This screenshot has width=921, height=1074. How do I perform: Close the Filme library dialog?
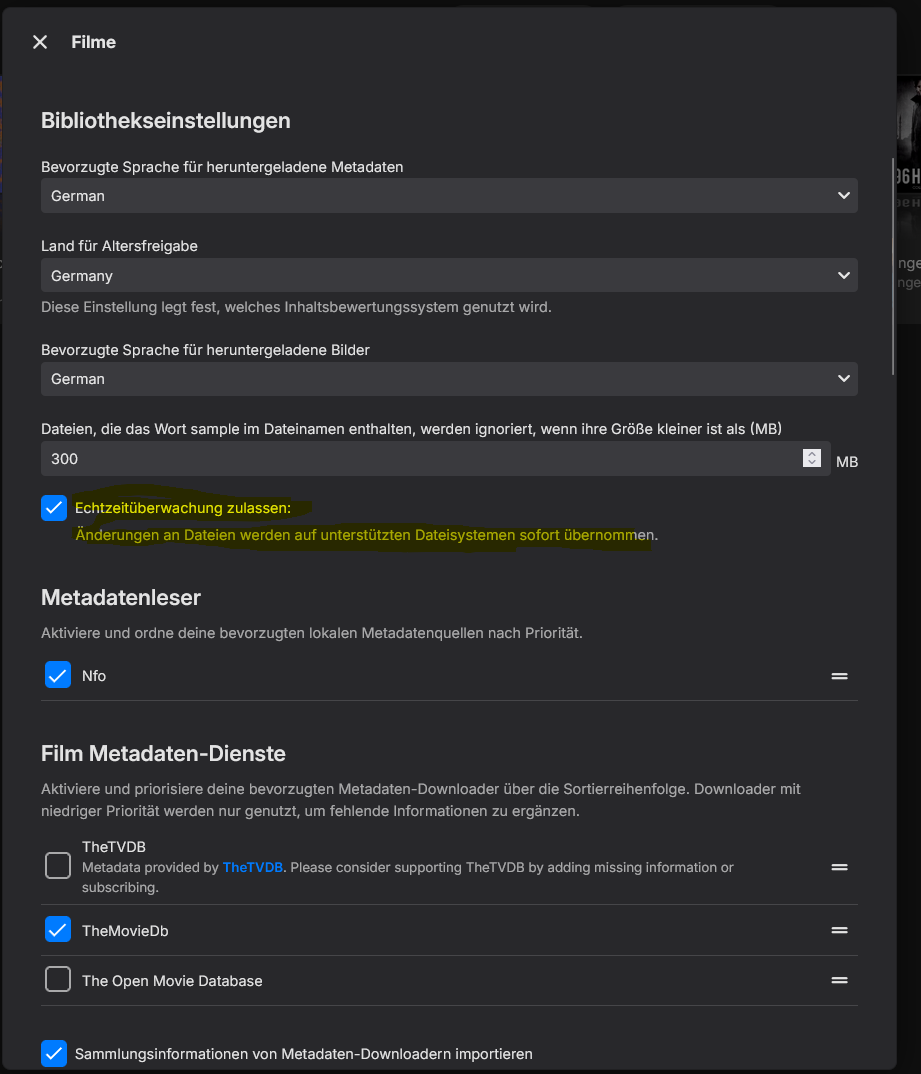[40, 42]
